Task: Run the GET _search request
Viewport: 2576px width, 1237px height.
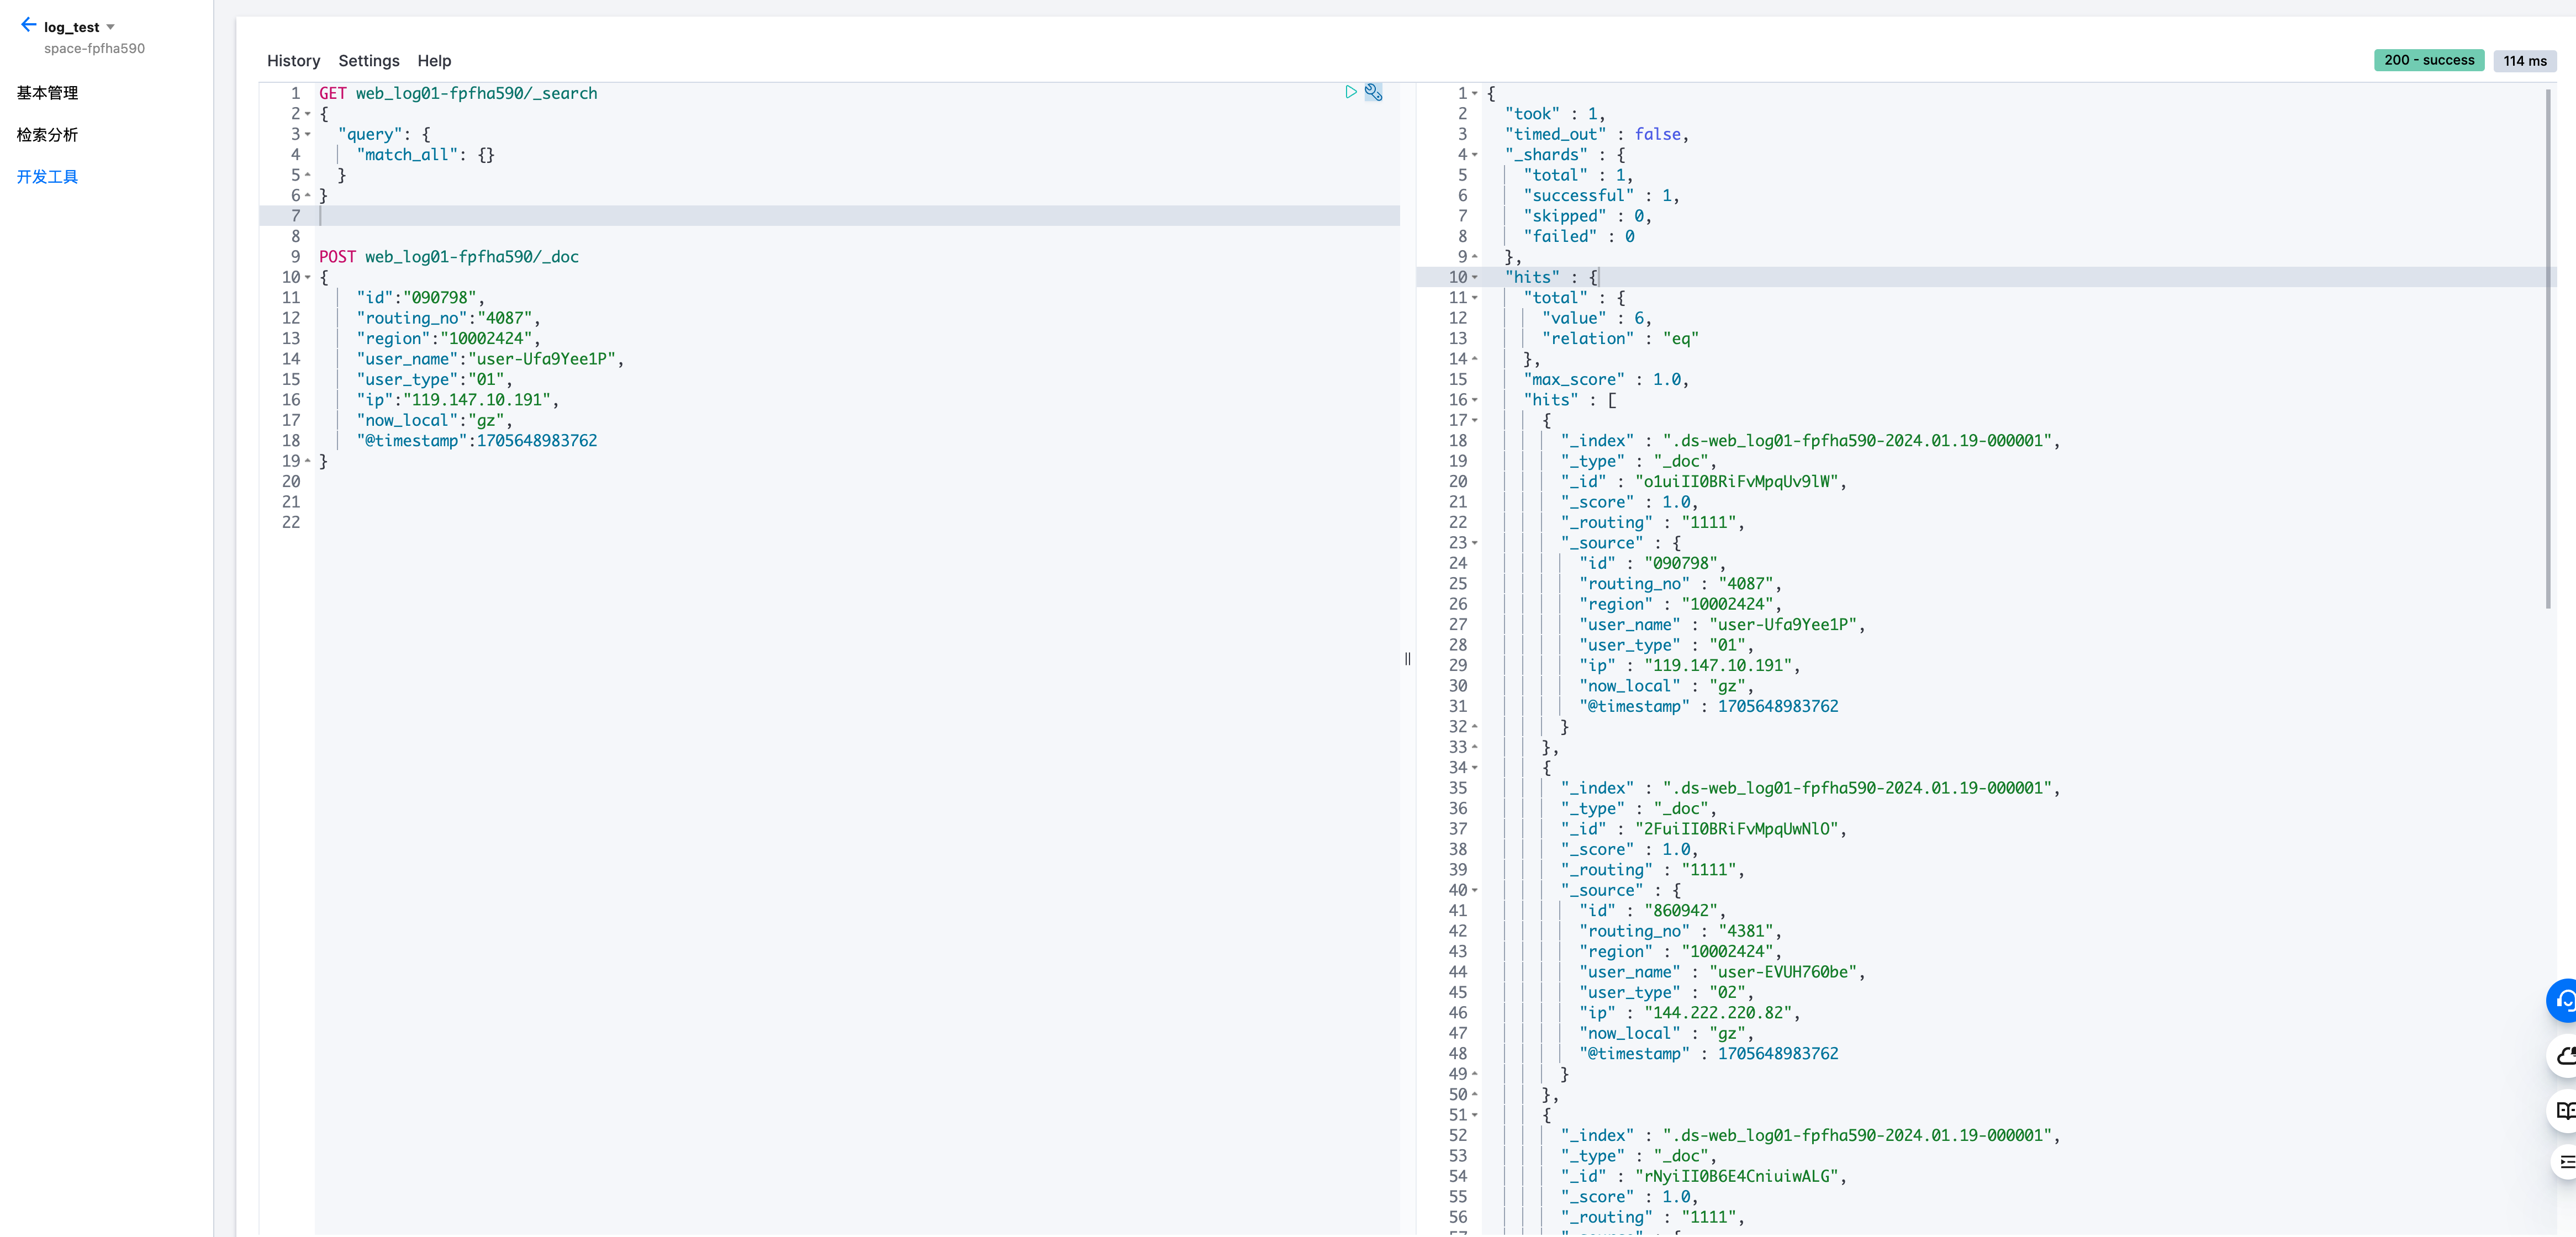Action: [1350, 92]
